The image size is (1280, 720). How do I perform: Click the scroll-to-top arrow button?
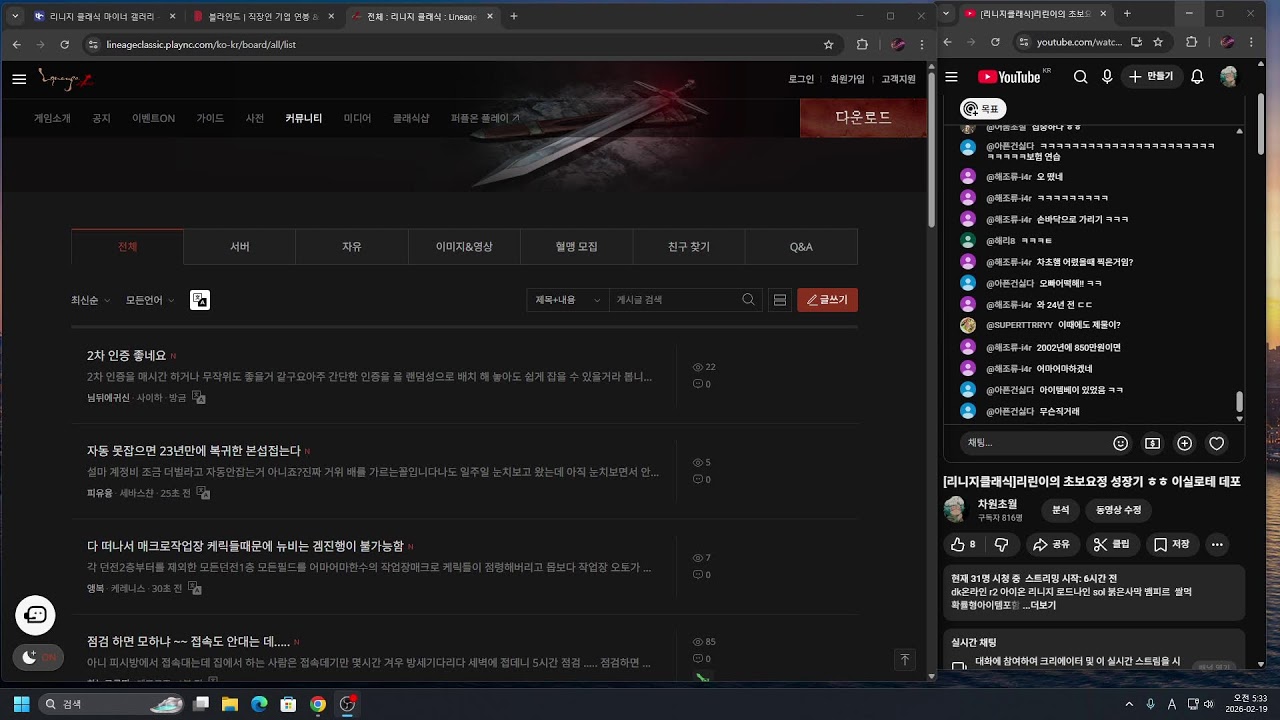tap(905, 659)
